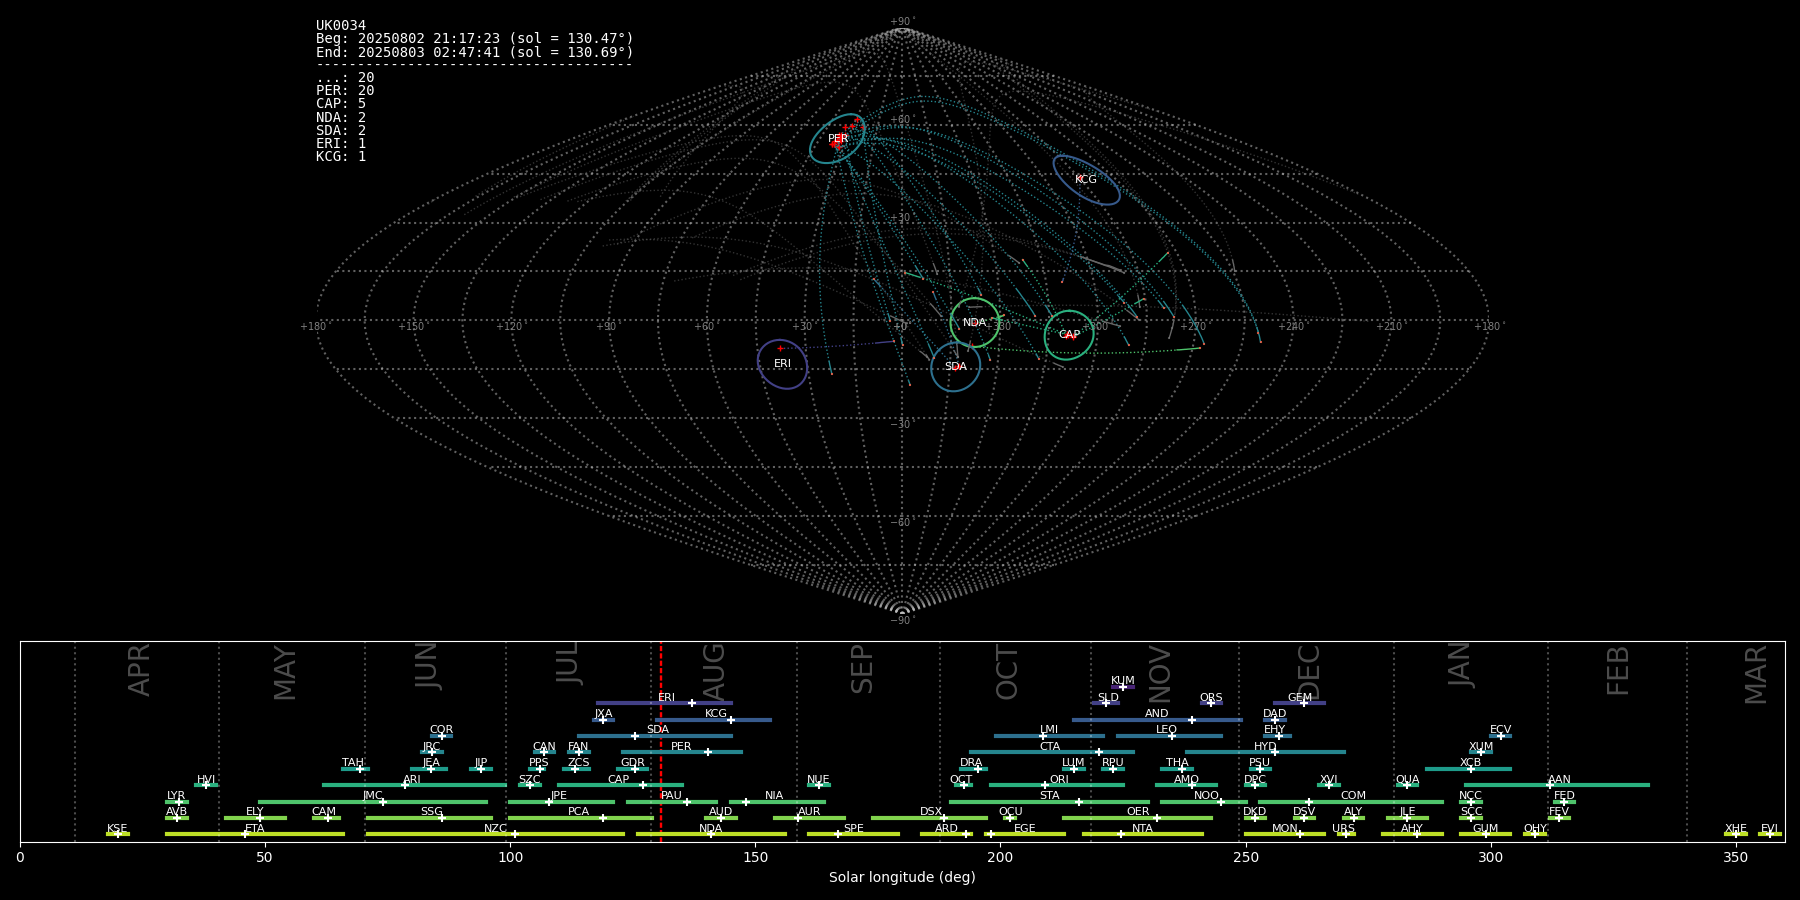This screenshot has width=1800, height=900.
Task: Click the AUG month label in timeline
Action: click(713, 672)
